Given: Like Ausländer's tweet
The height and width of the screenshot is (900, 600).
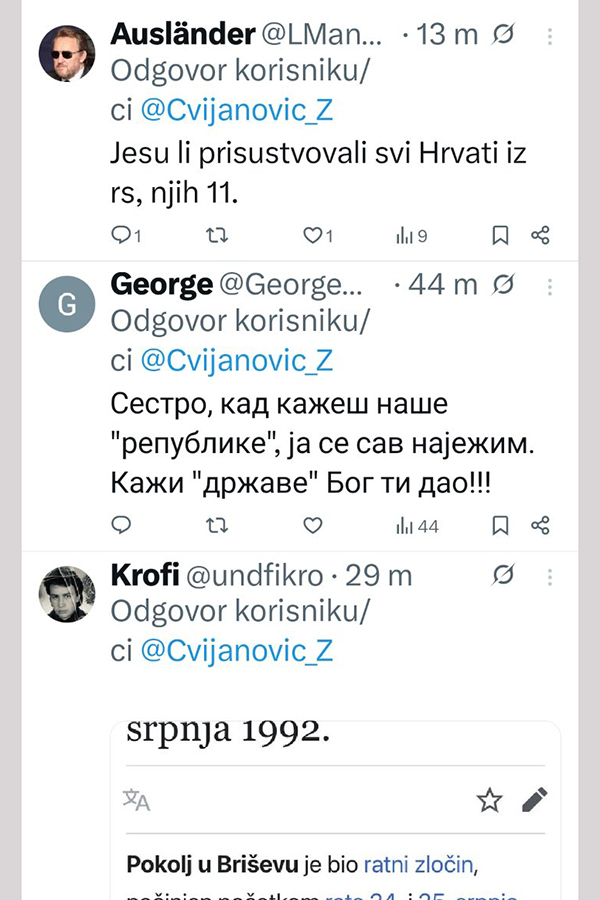Looking at the screenshot, I should (313, 236).
